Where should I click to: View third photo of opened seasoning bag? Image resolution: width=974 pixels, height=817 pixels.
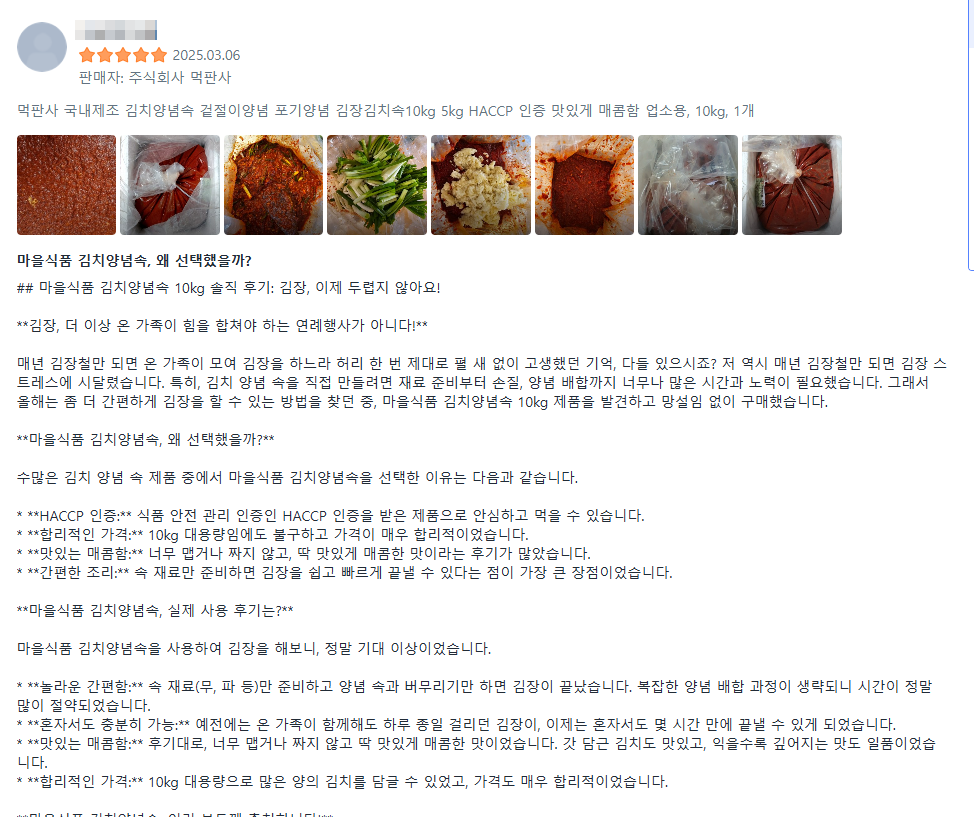coord(273,185)
